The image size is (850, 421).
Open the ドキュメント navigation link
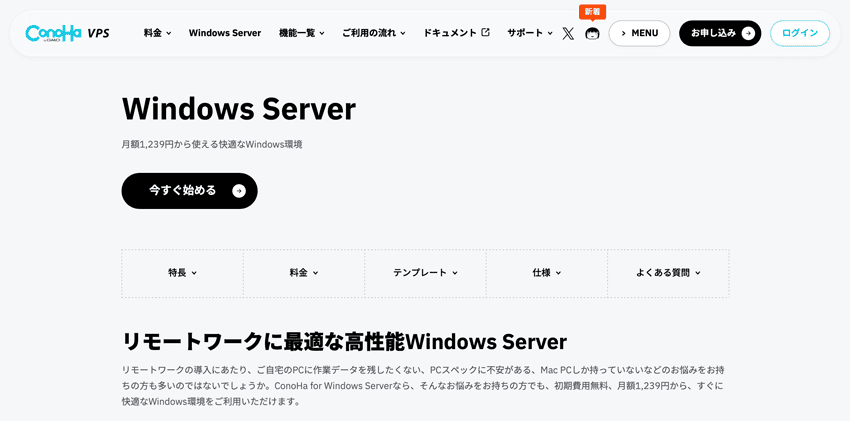tap(456, 33)
